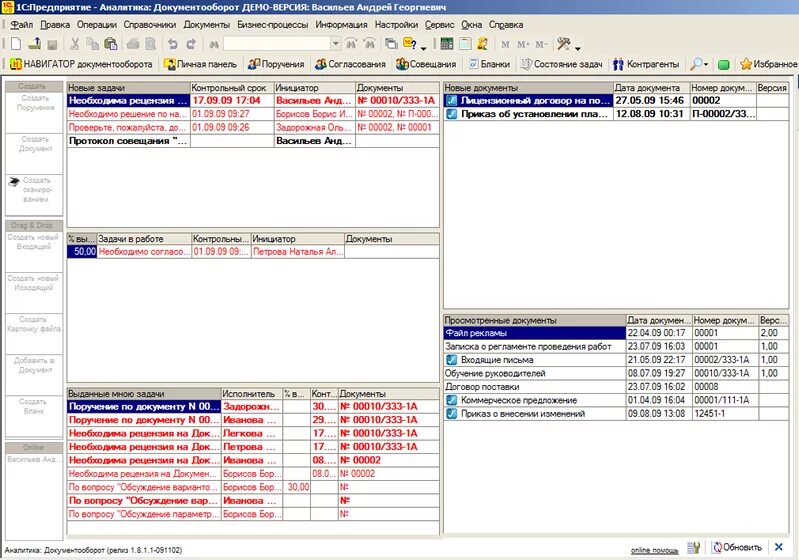Open the Контрагенты toolbar button
799x560 pixels.
pyautogui.click(x=646, y=64)
